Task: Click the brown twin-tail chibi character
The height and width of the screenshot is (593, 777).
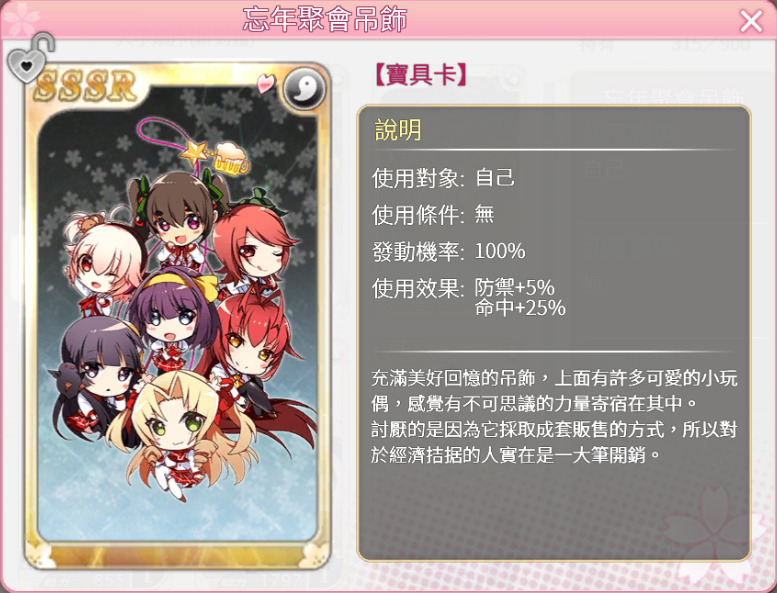Action: [x=177, y=216]
